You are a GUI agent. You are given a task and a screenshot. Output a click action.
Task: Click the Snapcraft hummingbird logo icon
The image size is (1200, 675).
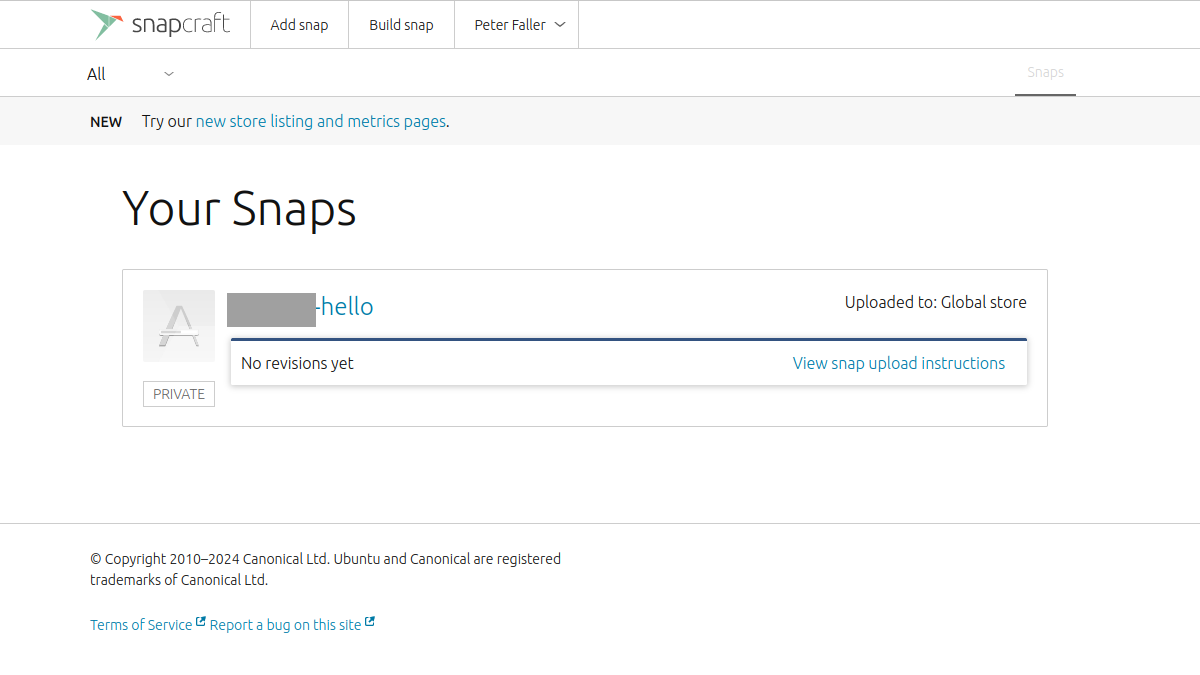[108, 24]
